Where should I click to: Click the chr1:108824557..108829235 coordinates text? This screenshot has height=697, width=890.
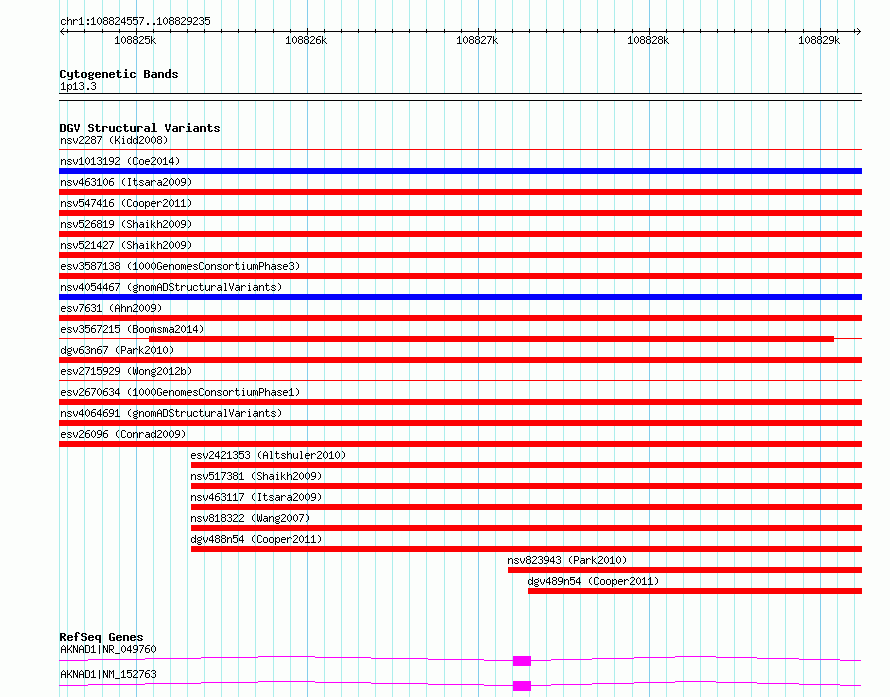click(x=135, y=21)
